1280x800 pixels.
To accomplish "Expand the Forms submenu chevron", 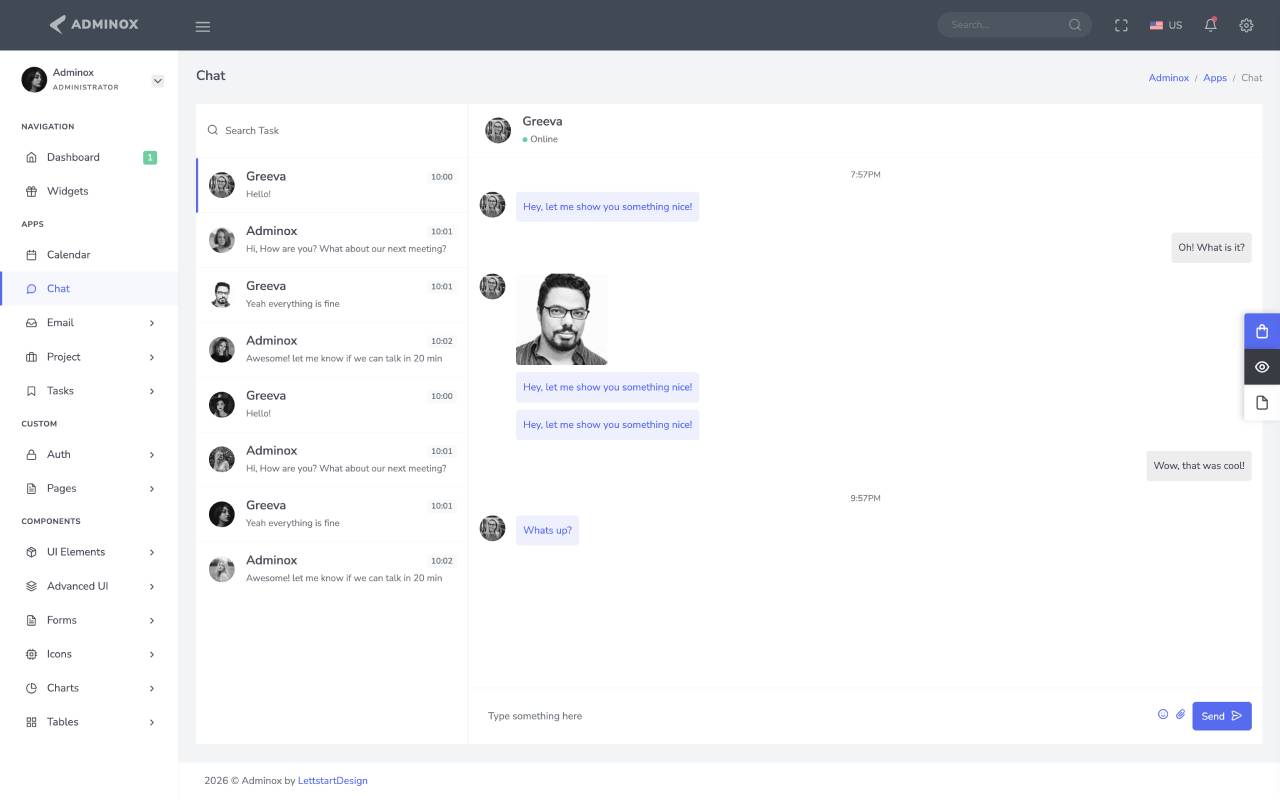I will 152,620.
